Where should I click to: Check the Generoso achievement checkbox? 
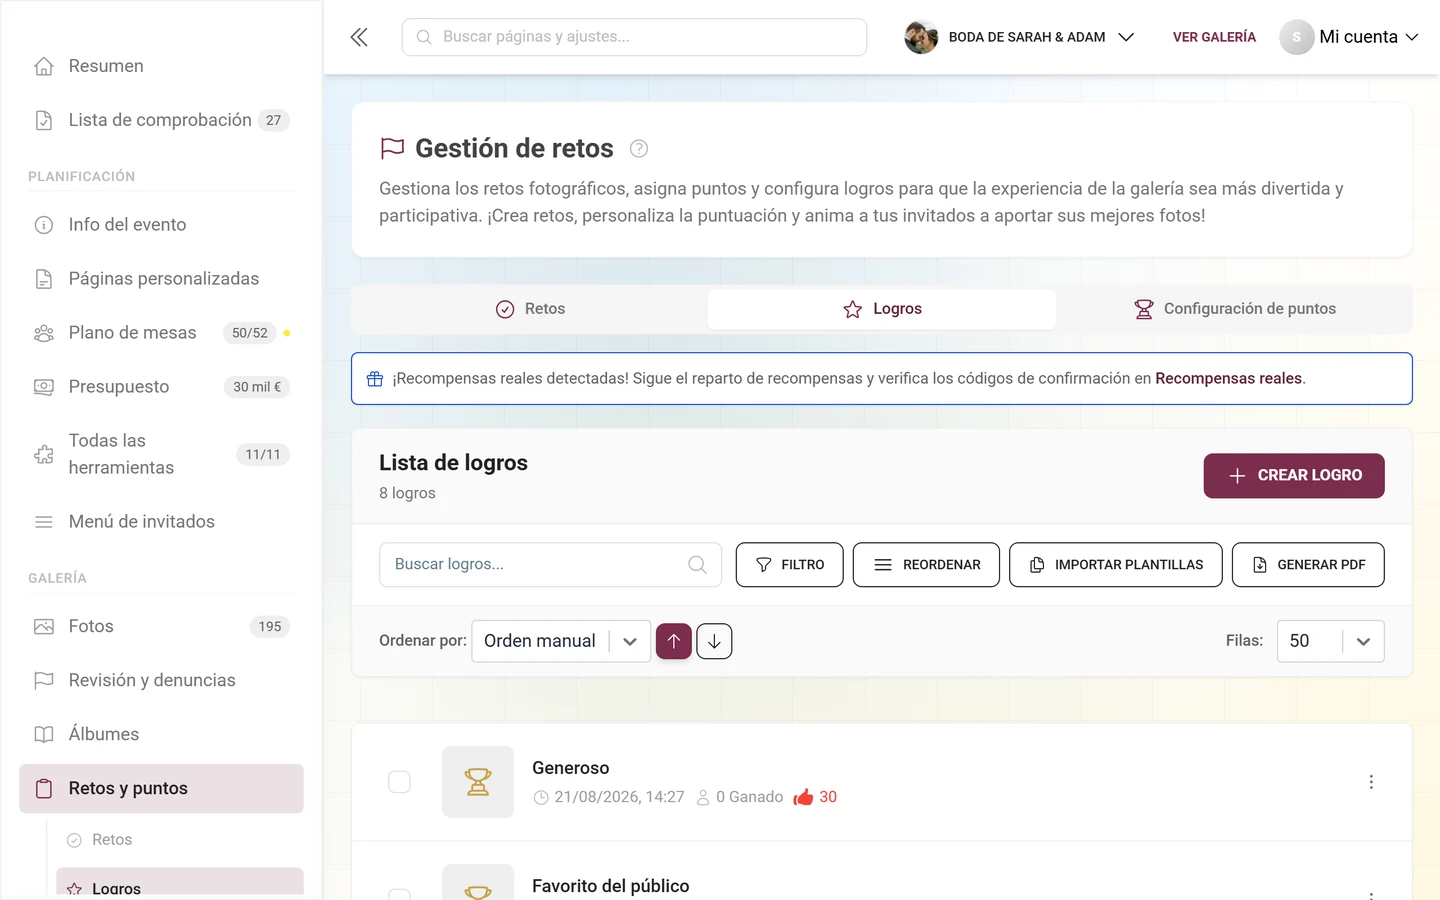pyautogui.click(x=399, y=782)
